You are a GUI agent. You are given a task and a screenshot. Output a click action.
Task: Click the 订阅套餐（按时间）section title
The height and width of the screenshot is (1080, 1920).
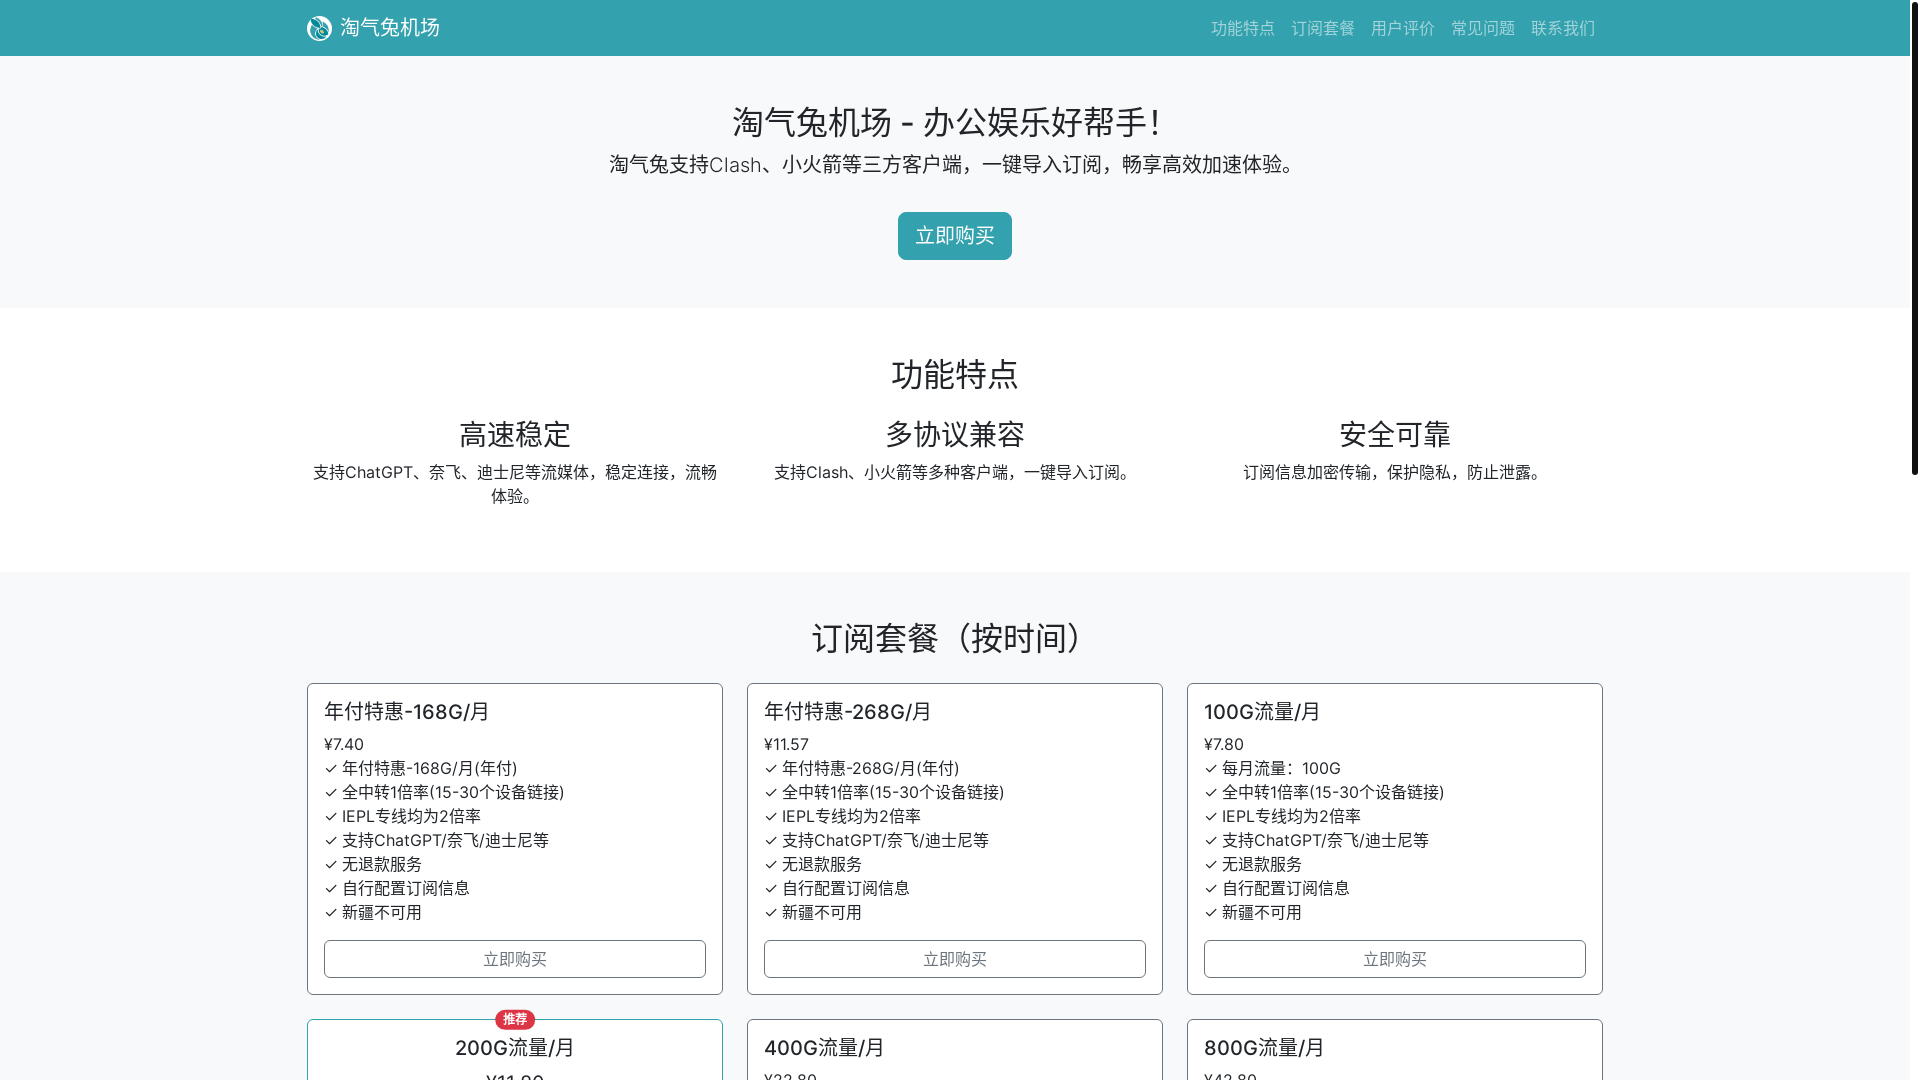(954, 638)
